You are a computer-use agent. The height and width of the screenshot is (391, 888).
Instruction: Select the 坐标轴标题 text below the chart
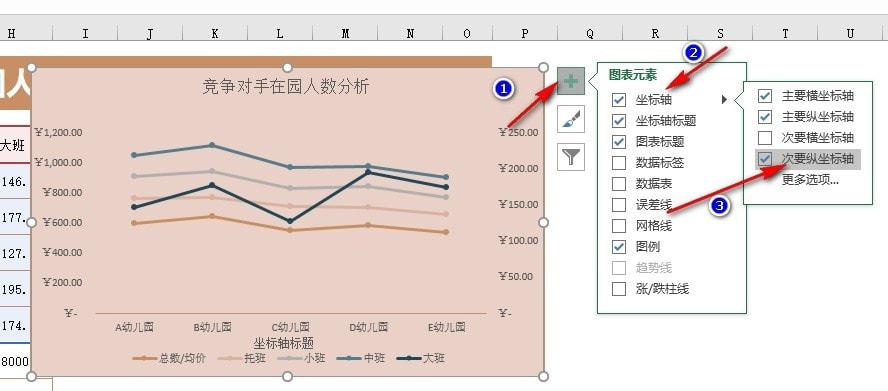284,343
